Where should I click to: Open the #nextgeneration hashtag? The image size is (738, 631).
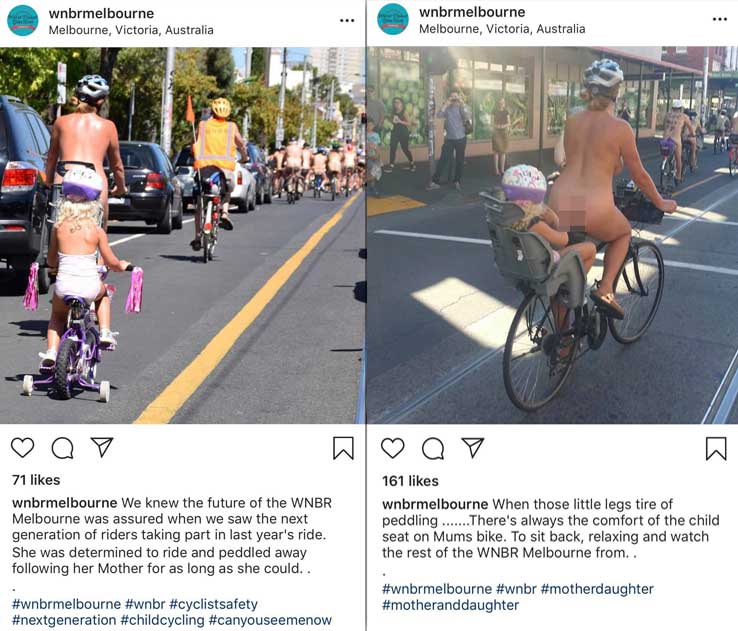(64, 620)
